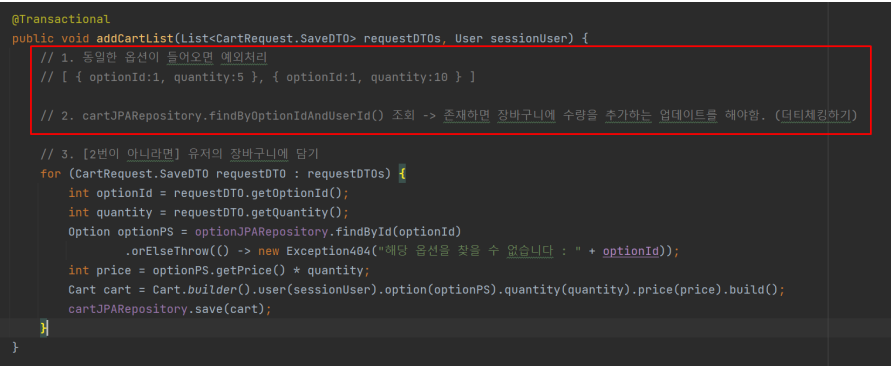Viewport: 891px width, 366px height.
Task: Click the highlighted closing brace of the for loop
Action: click(x=44, y=328)
